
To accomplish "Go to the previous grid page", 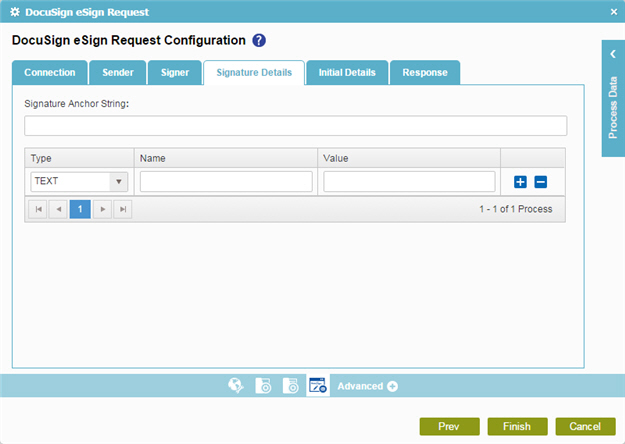I will (x=59, y=209).
